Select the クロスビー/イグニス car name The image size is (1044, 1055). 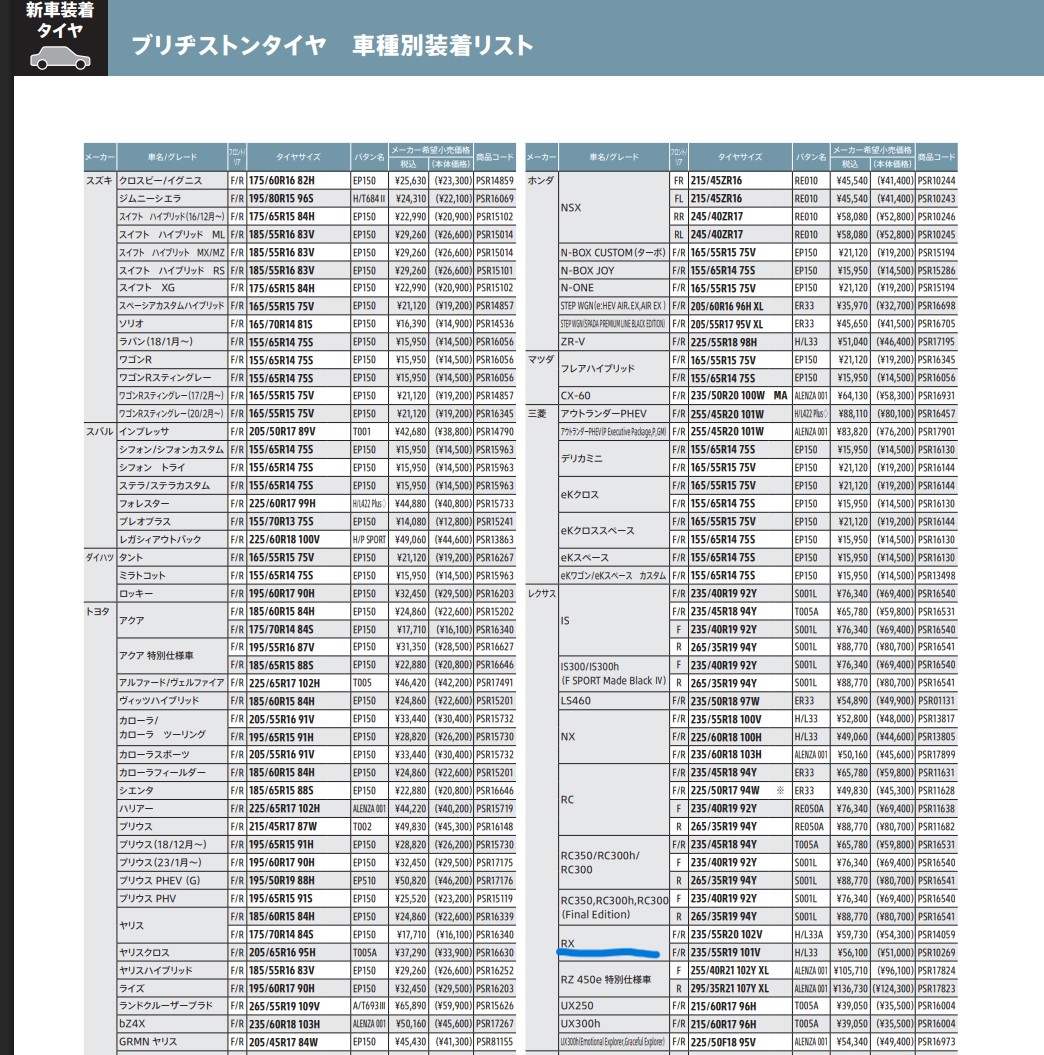click(x=161, y=180)
